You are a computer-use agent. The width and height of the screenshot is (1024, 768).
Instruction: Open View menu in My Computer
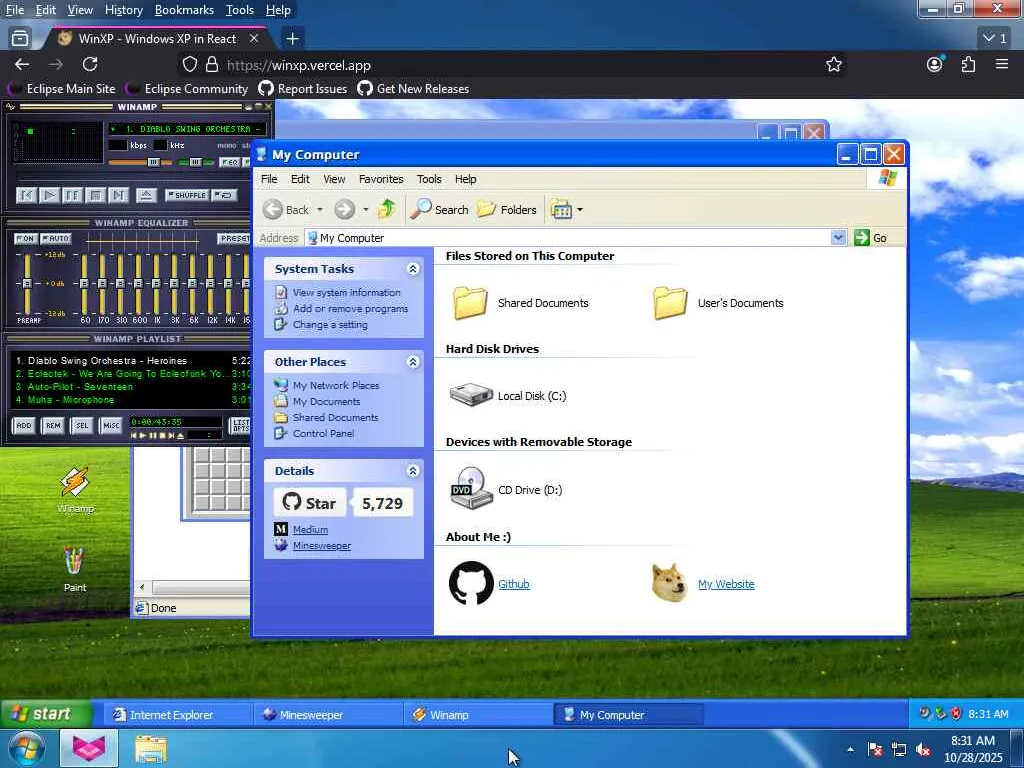point(334,179)
